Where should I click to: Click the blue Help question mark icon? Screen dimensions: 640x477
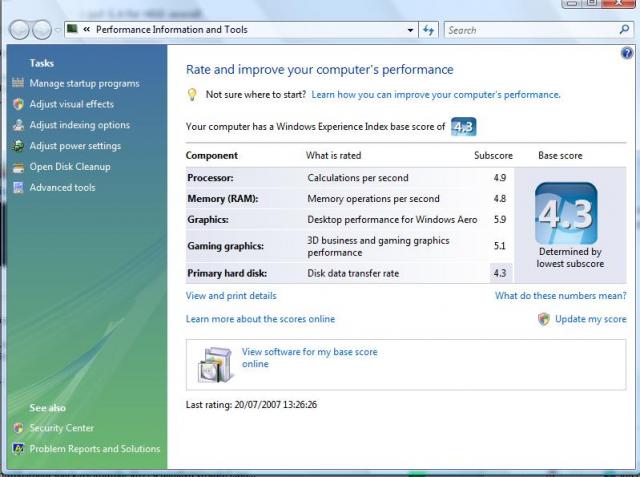tap(627, 53)
